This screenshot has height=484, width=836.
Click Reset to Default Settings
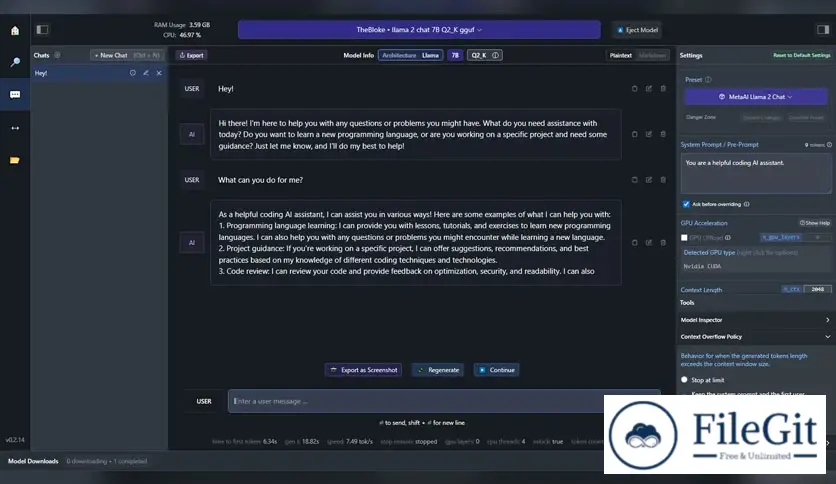pos(801,55)
